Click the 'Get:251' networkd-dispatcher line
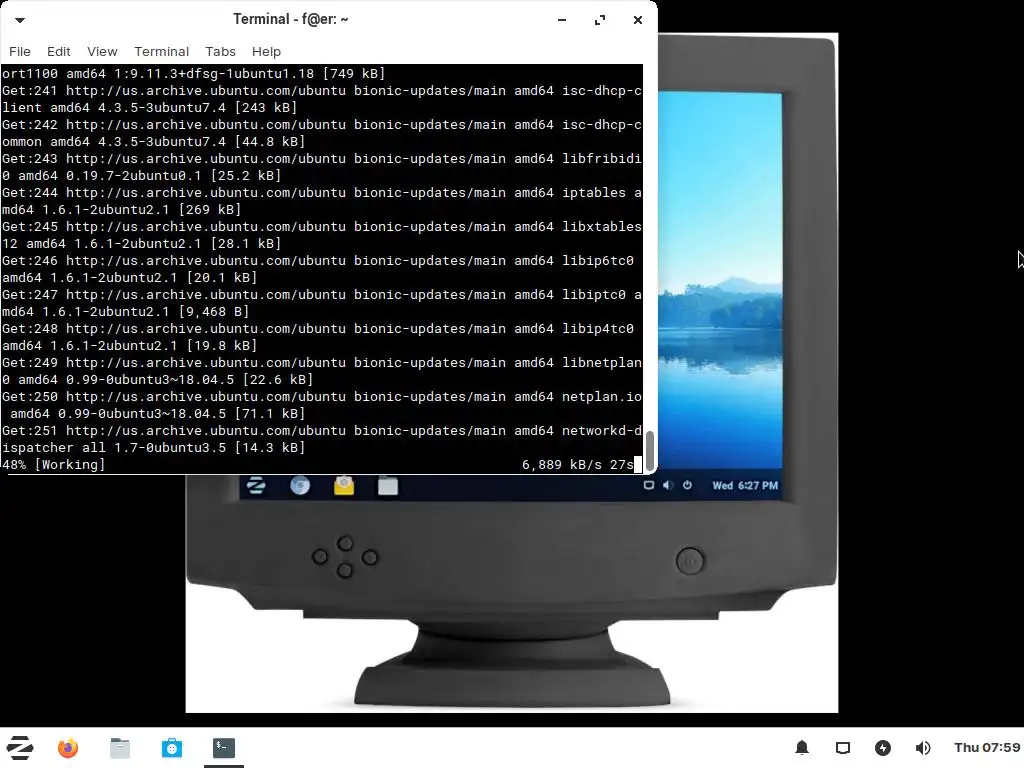This screenshot has height=768, width=1024. tap(321, 439)
